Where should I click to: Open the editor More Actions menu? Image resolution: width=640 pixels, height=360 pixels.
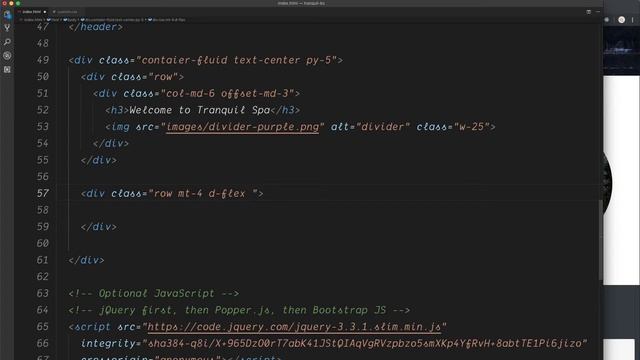[598, 12]
